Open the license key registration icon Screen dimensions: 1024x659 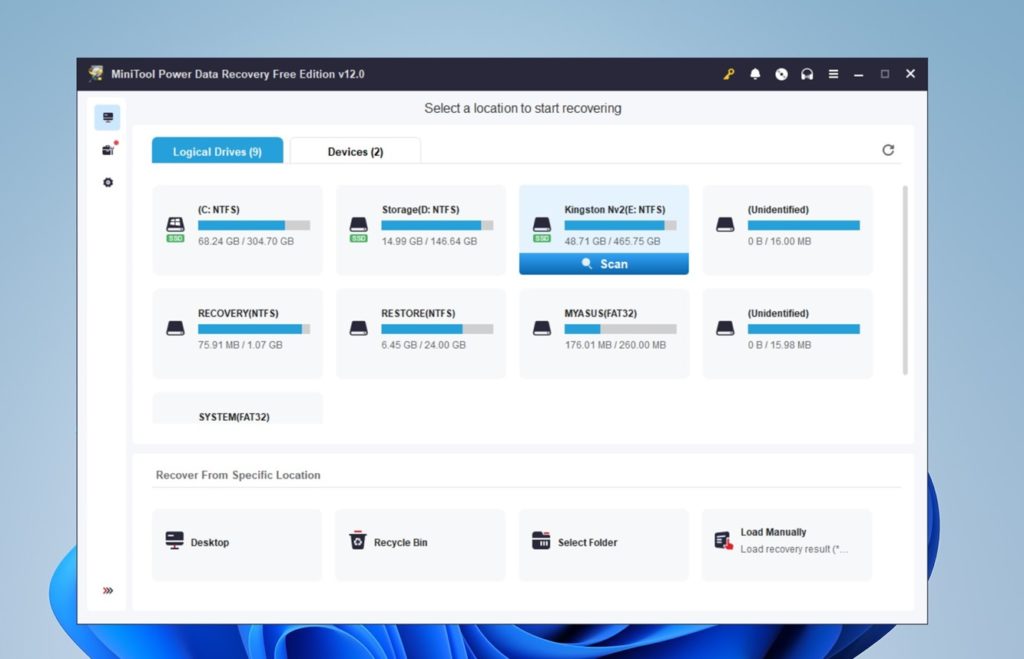tap(728, 73)
